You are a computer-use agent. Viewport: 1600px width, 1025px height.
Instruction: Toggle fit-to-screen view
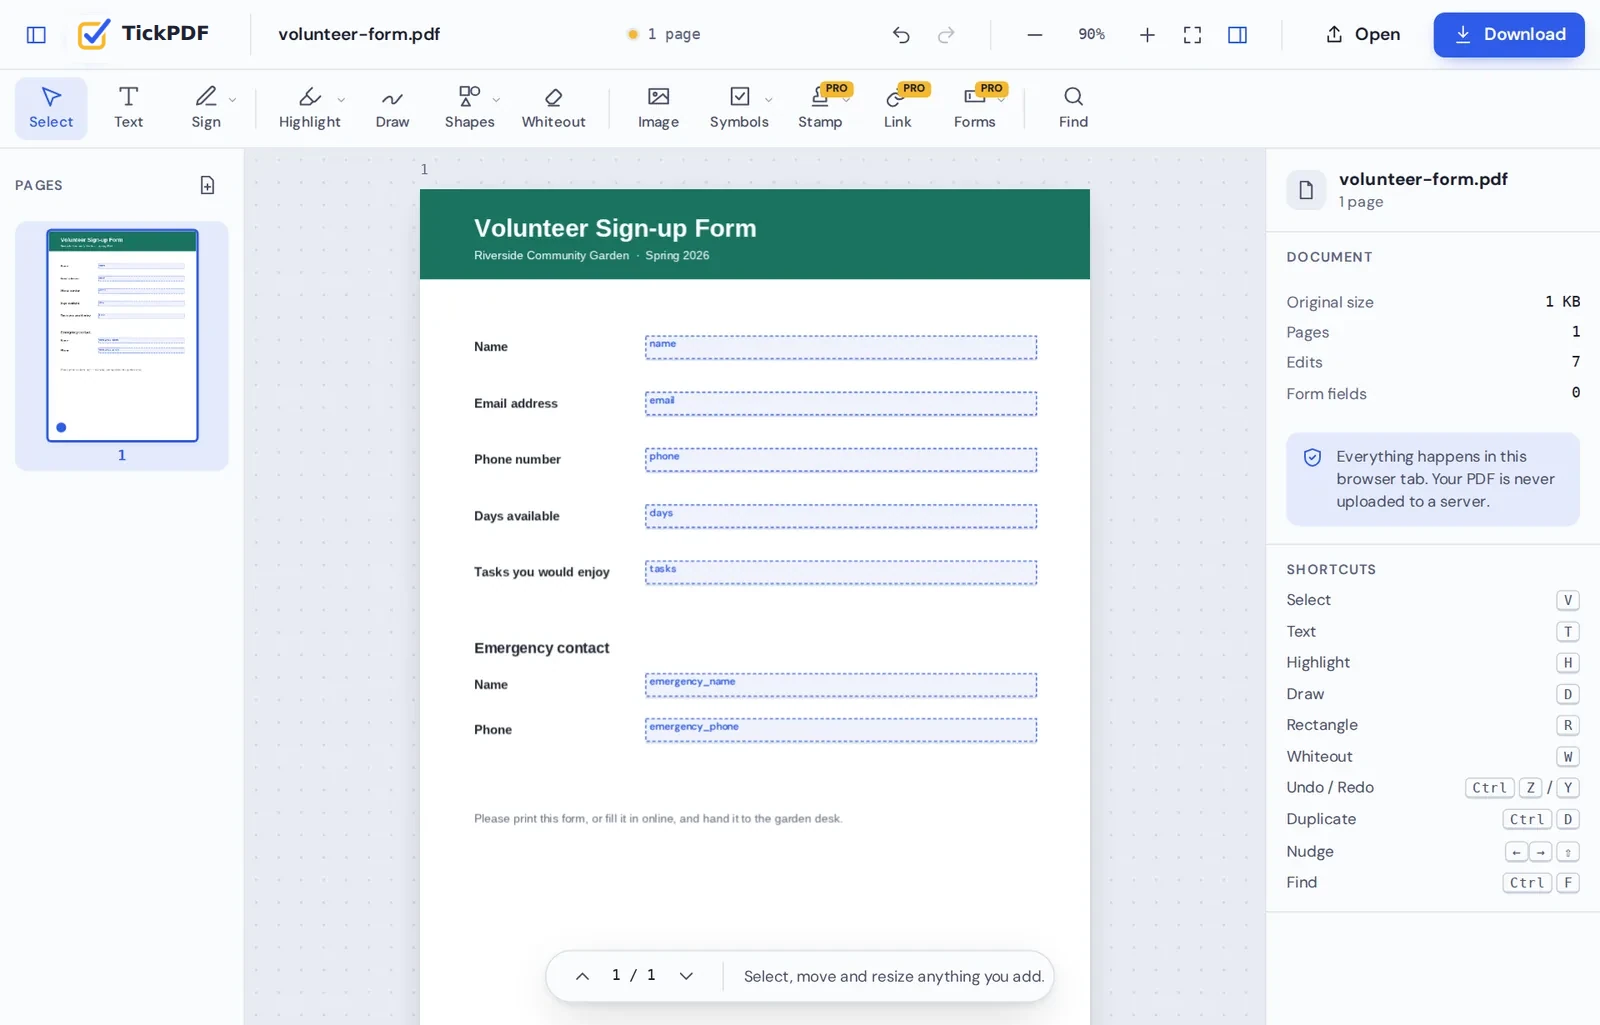(x=1192, y=35)
